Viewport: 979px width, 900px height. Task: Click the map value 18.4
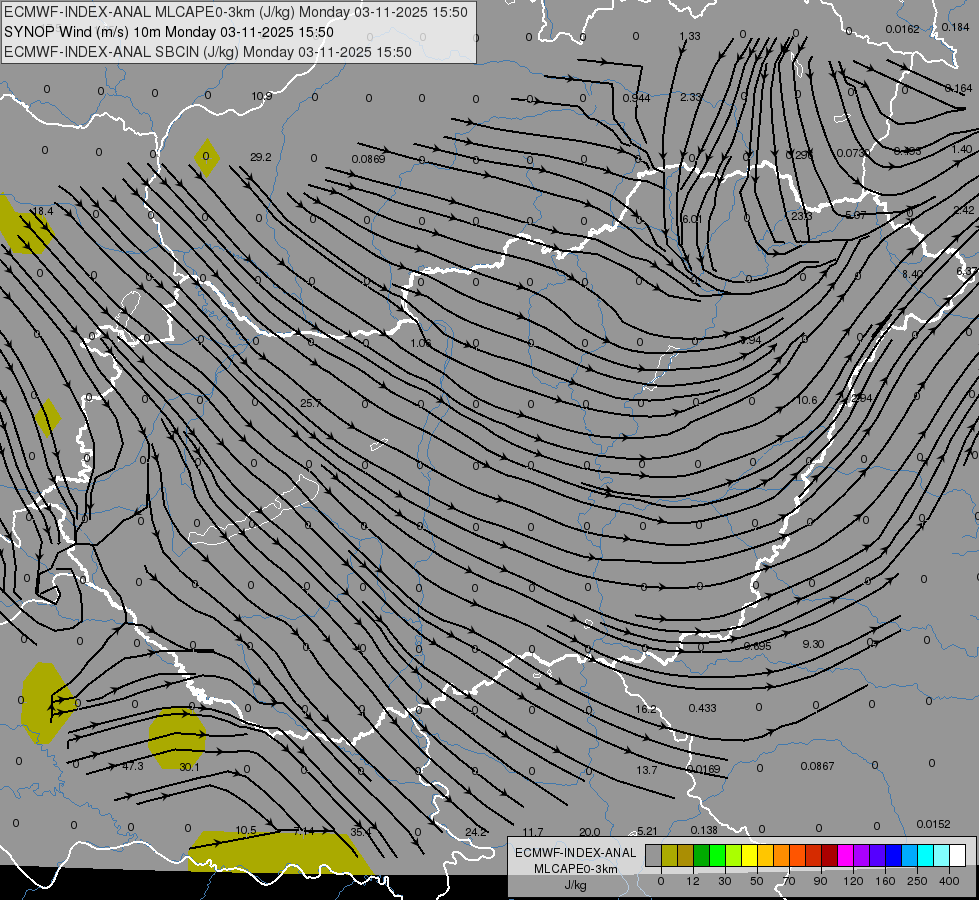pos(42,211)
